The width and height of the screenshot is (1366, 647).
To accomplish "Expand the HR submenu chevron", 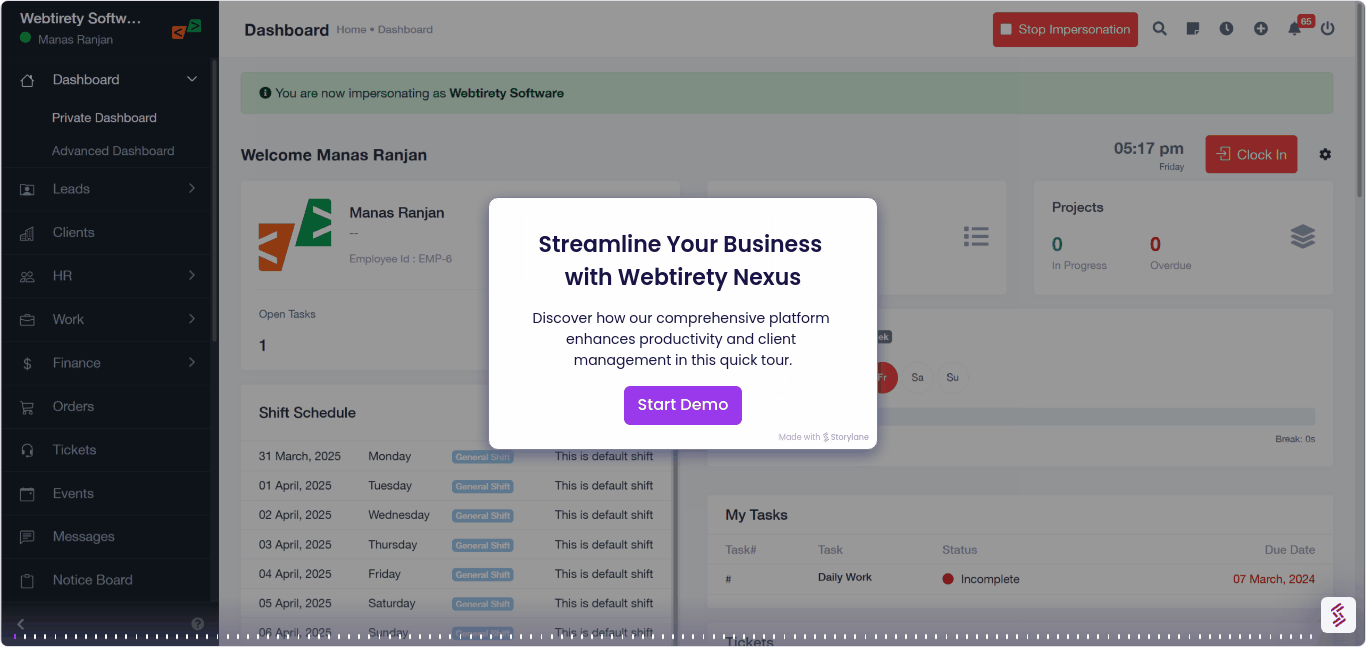I will pos(192,275).
